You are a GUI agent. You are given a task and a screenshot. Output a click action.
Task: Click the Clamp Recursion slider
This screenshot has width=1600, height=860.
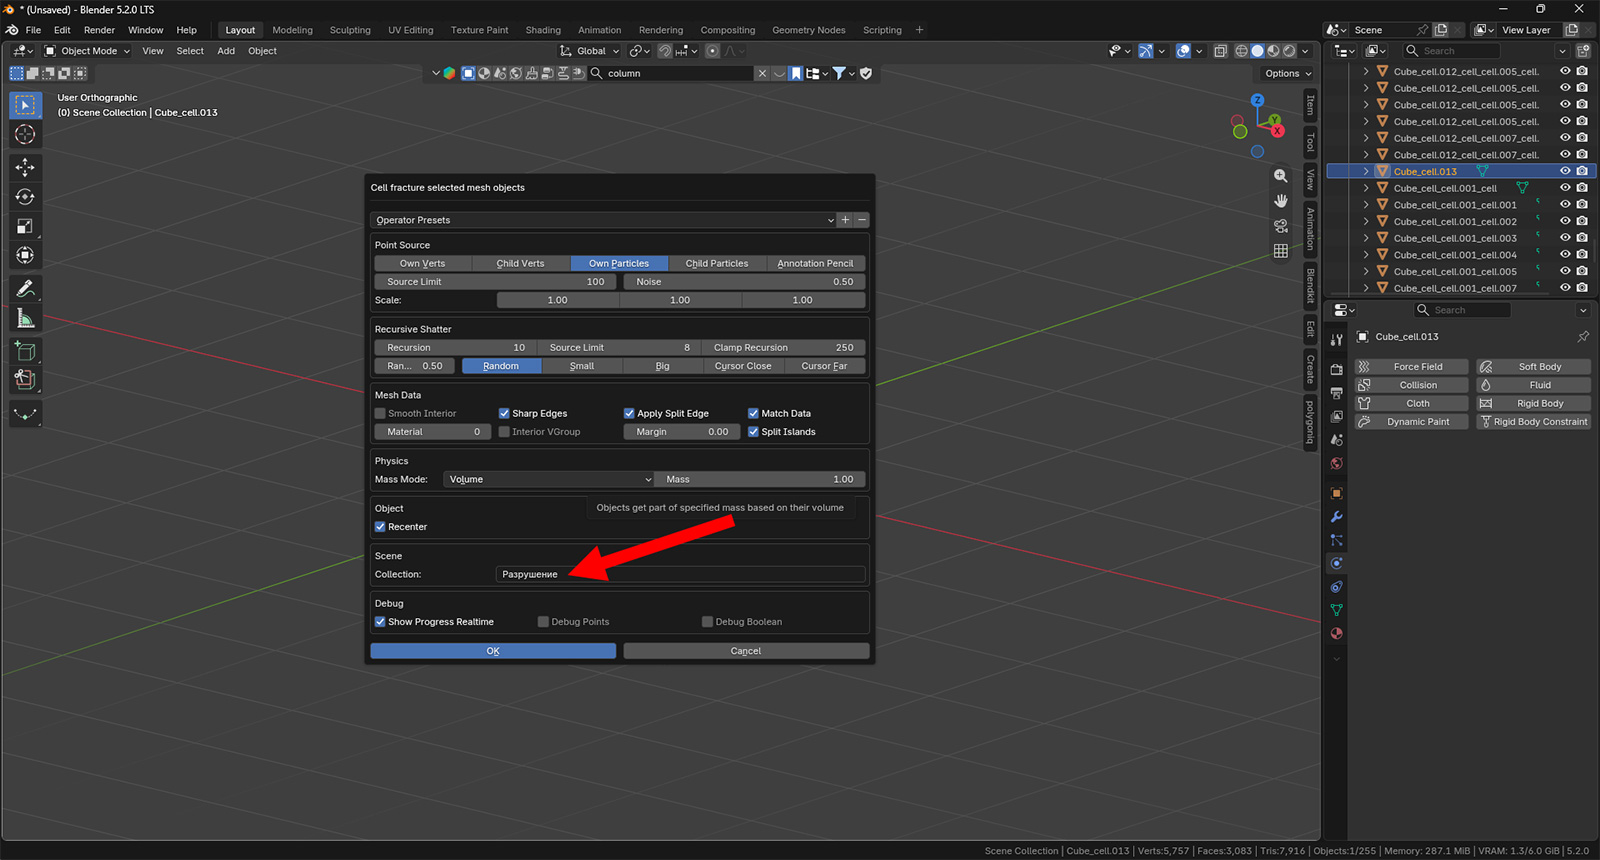pos(783,348)
